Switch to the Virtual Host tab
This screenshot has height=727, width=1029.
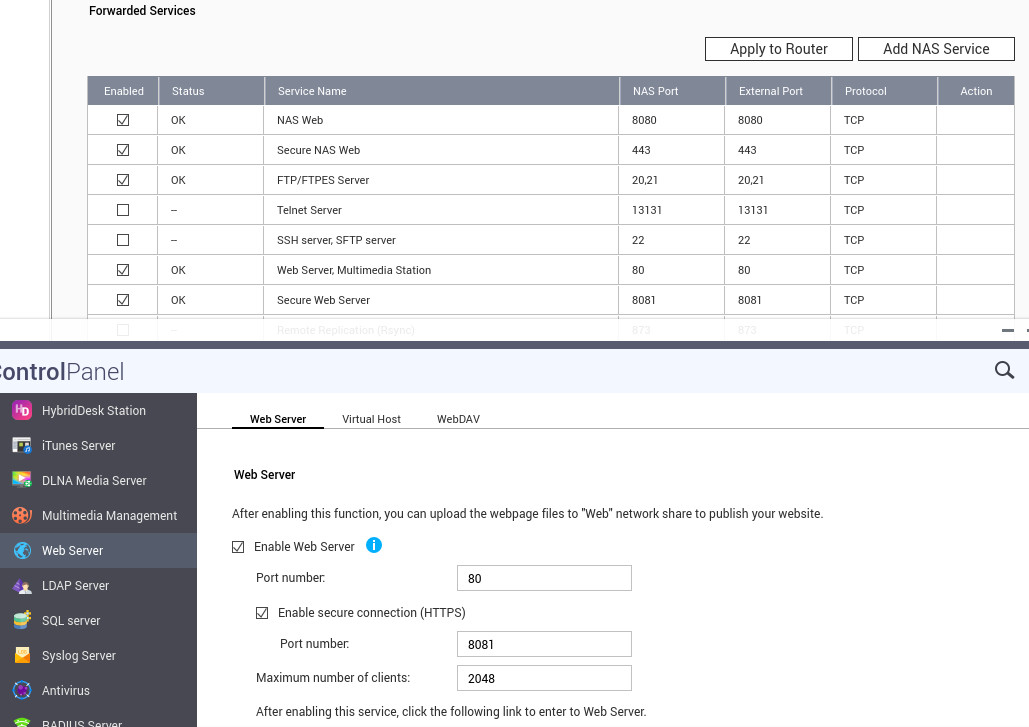[x=371, y=419]
